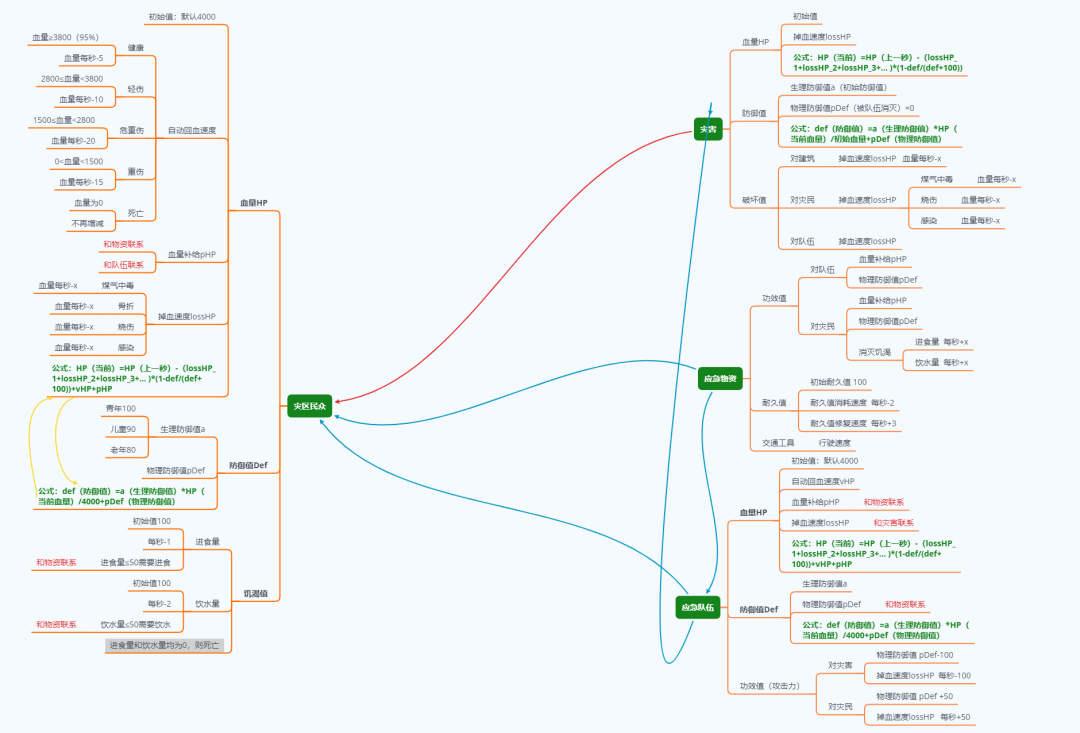Click the green 灾害 node
This screenshot has width=1080, height=733.
click(x=708, y=129)
